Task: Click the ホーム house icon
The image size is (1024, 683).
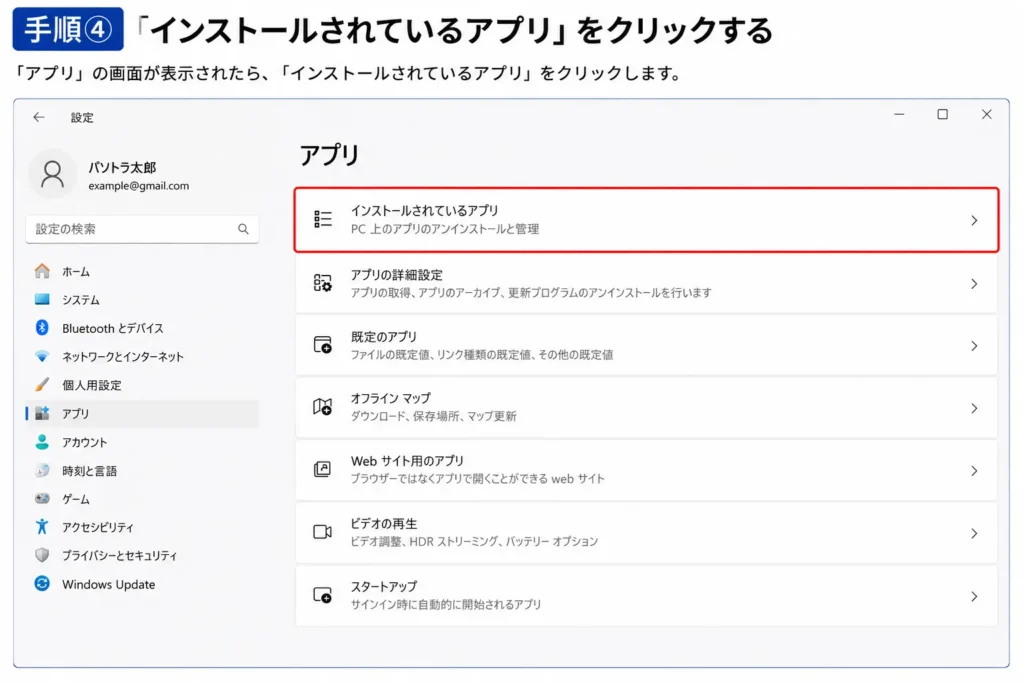Action: pos(42,271)
